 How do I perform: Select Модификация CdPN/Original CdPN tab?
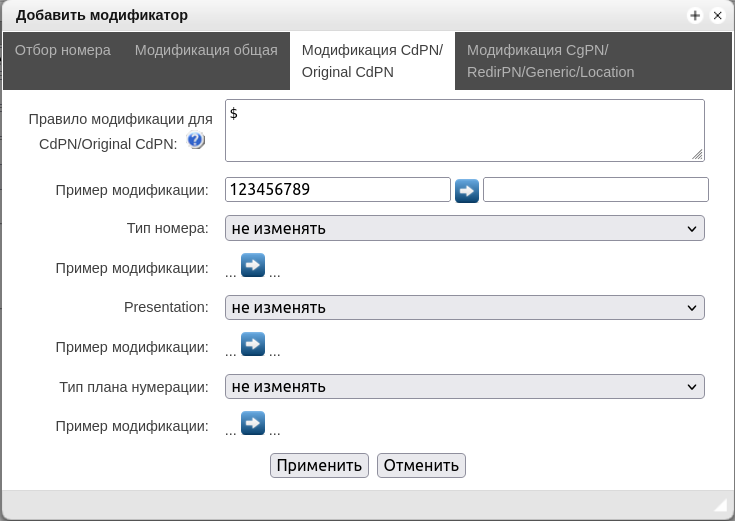click(371, 61)
